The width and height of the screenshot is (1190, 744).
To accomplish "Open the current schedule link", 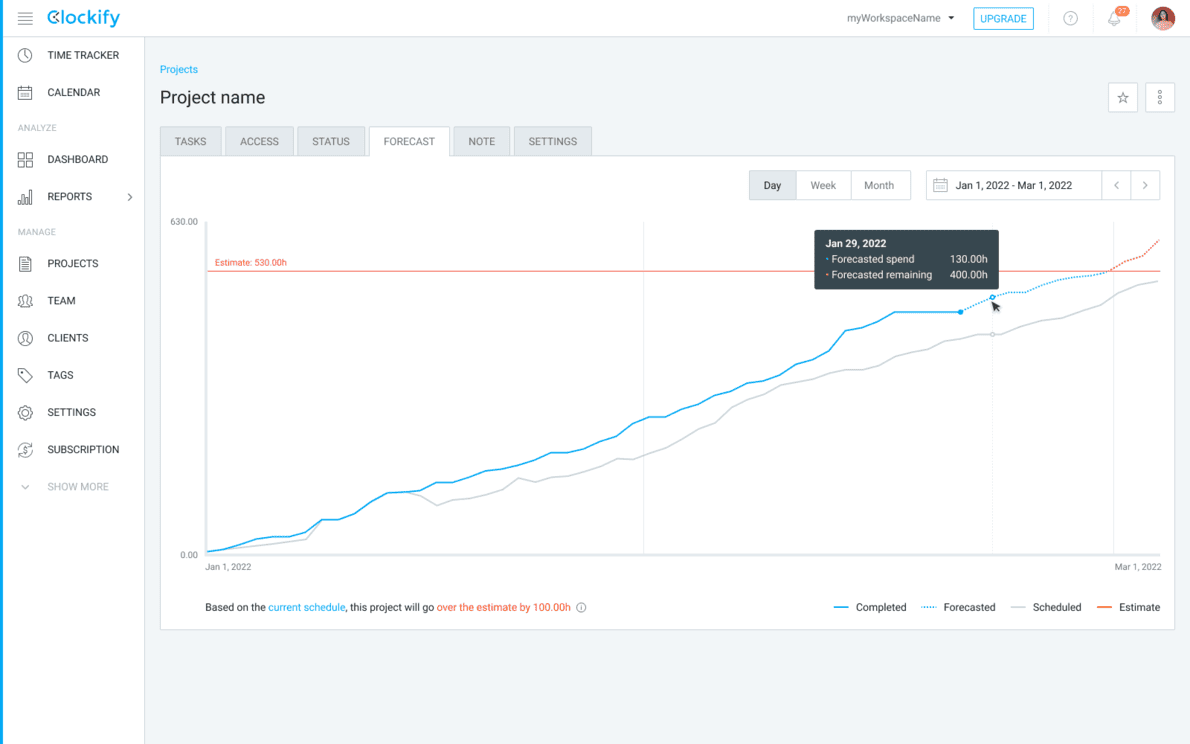I will pyautogui.click(x=306, y=607).
